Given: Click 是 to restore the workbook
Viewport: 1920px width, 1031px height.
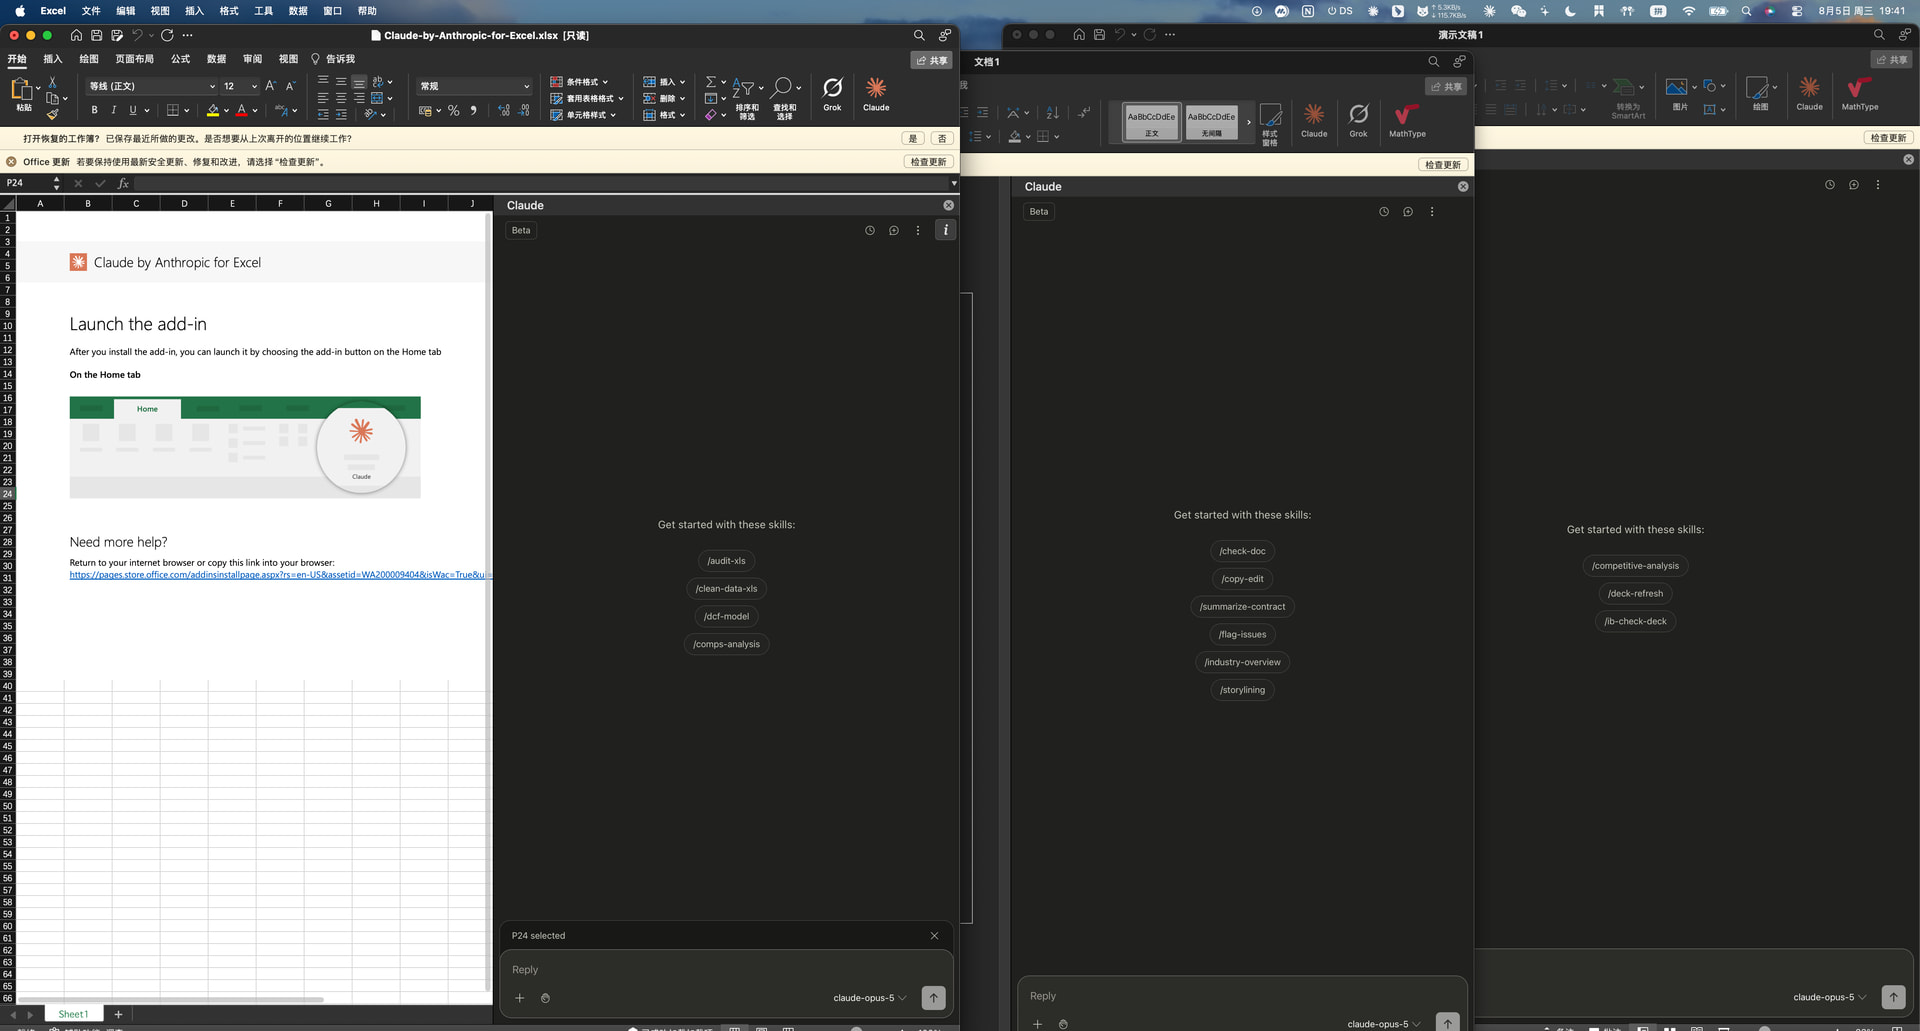Looking at the screenshot, I should point(913,139).
